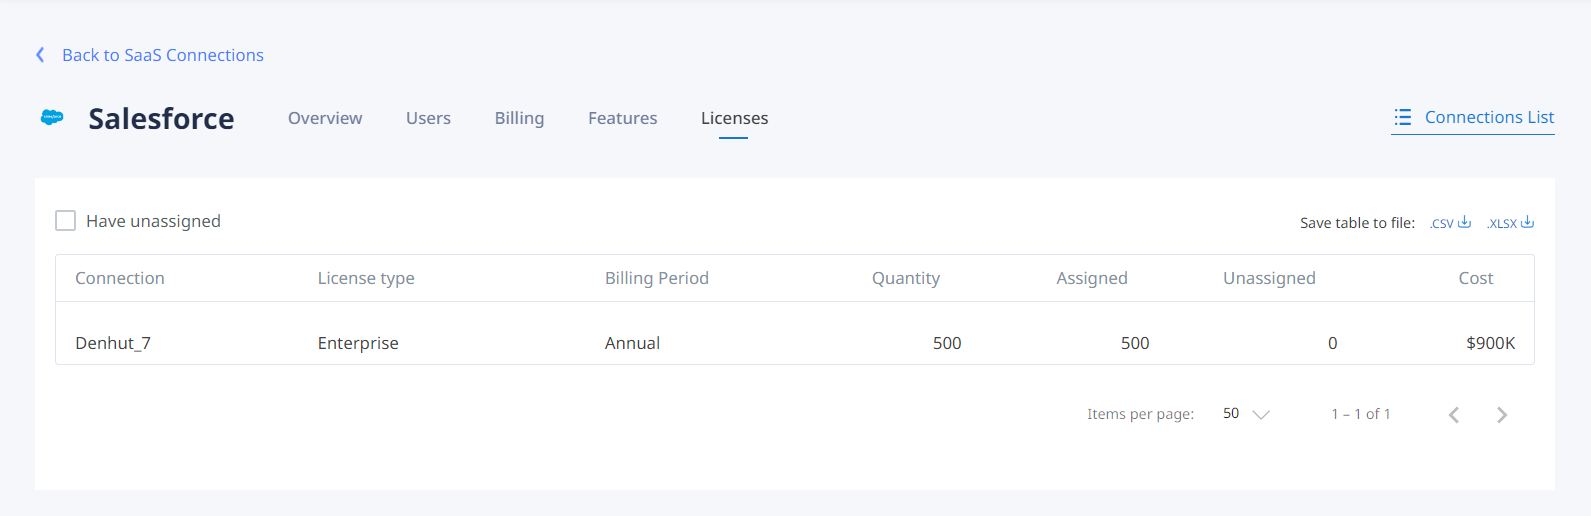Viewport: 1591px width, 516px height.
Task: Open the Billing tab
Action: 519,118
